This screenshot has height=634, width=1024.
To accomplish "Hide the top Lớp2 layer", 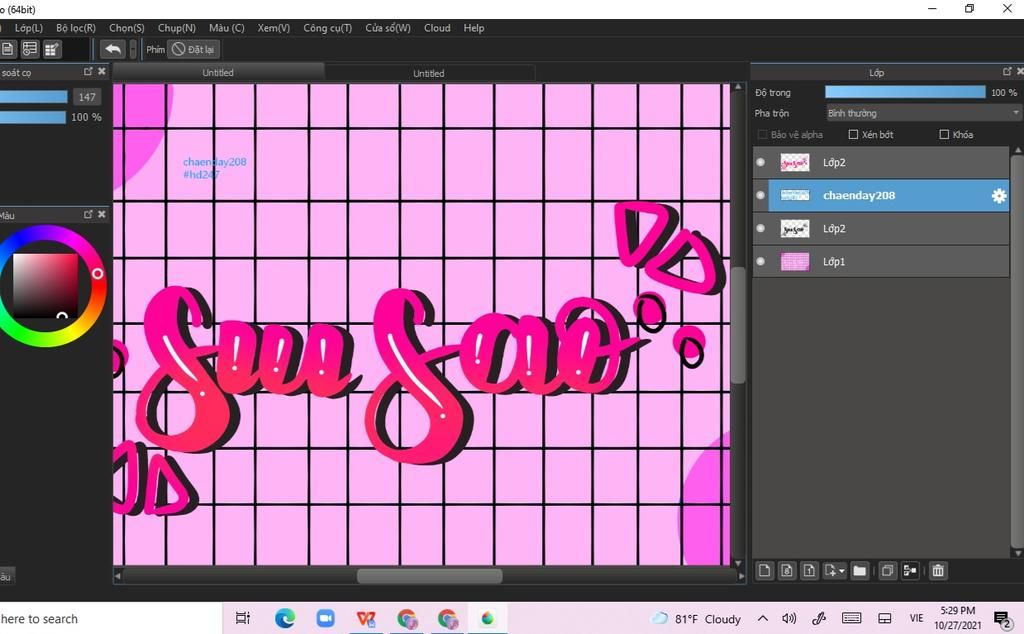I will tap(760, 162).
